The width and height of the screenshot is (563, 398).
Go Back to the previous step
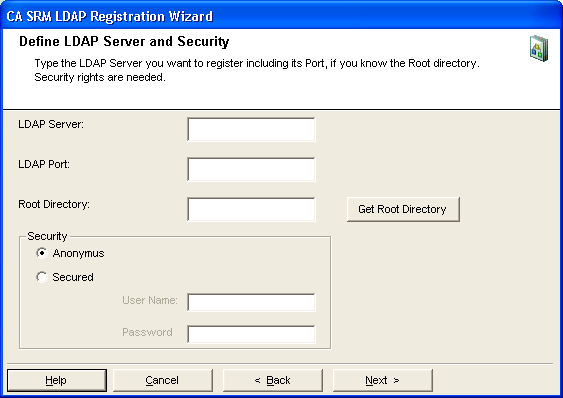[x=273, y=380]
